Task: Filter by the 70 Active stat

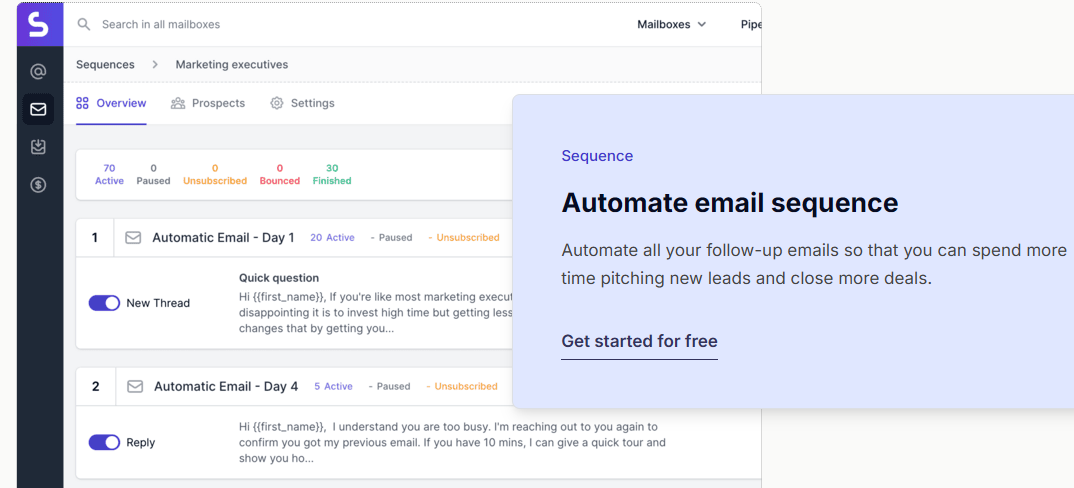Action: click(109, 174)
